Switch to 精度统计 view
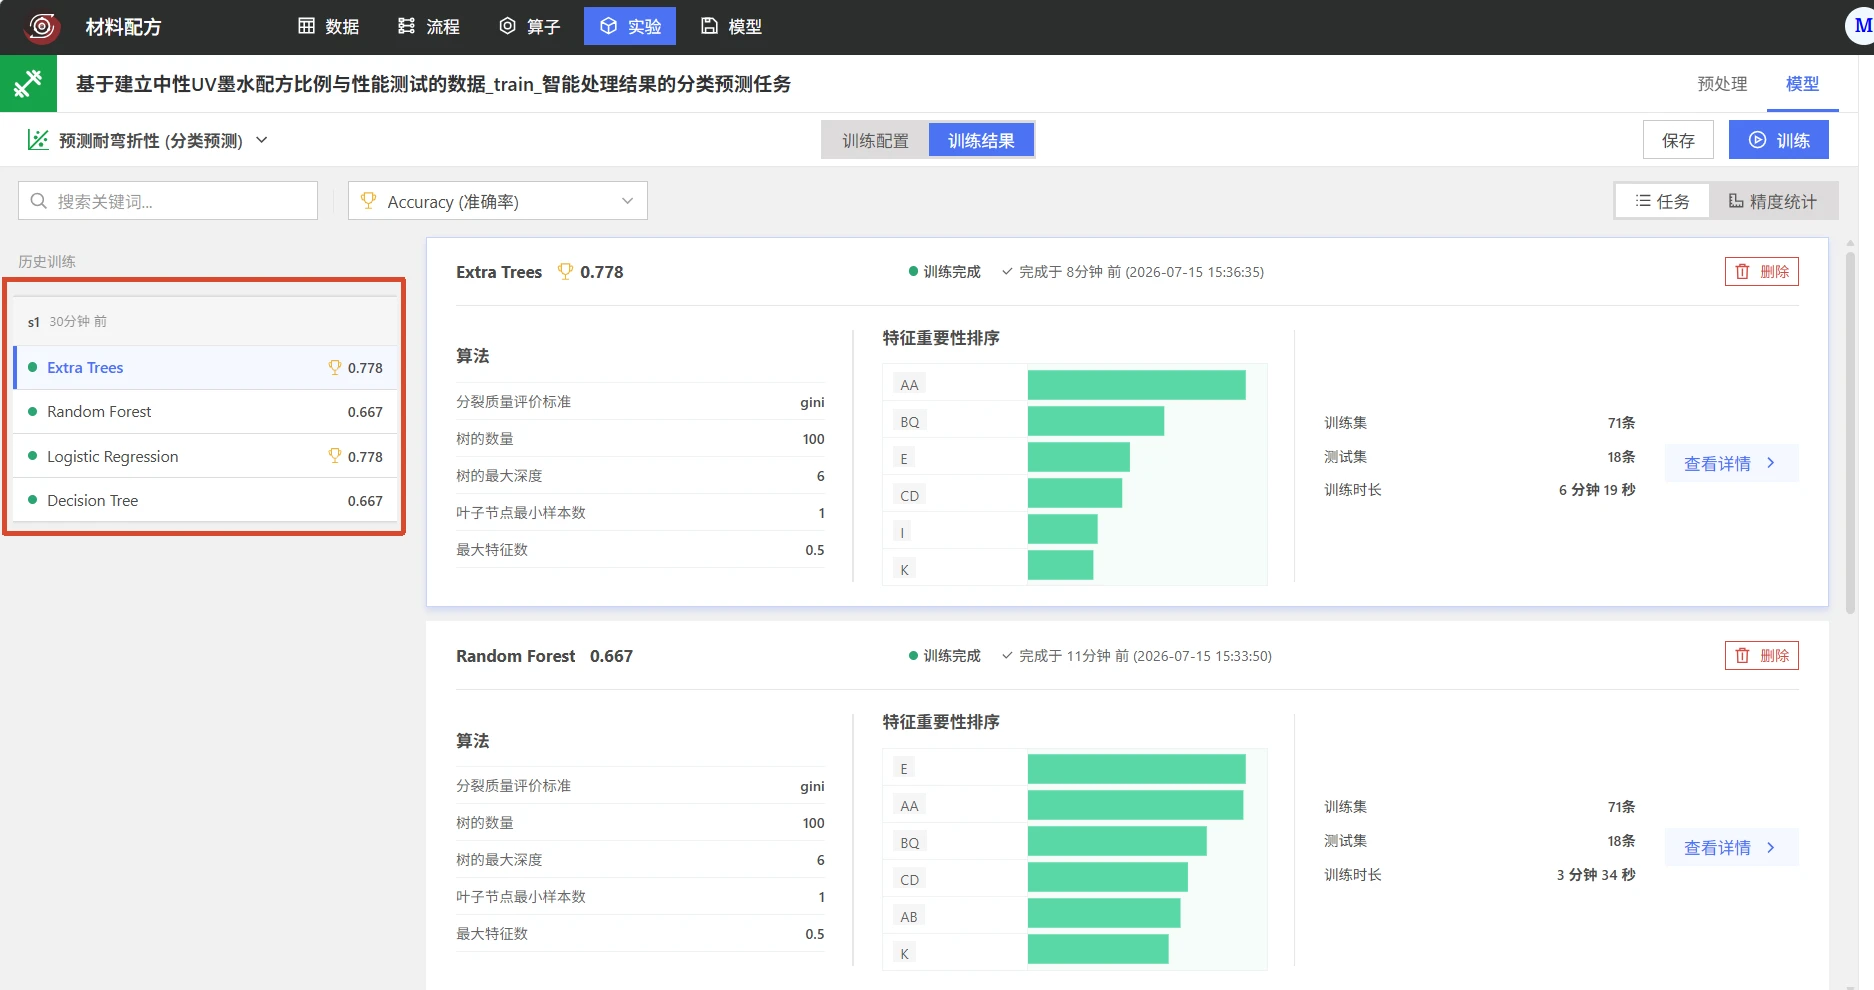The image size is (1874, 990). 1773,201
